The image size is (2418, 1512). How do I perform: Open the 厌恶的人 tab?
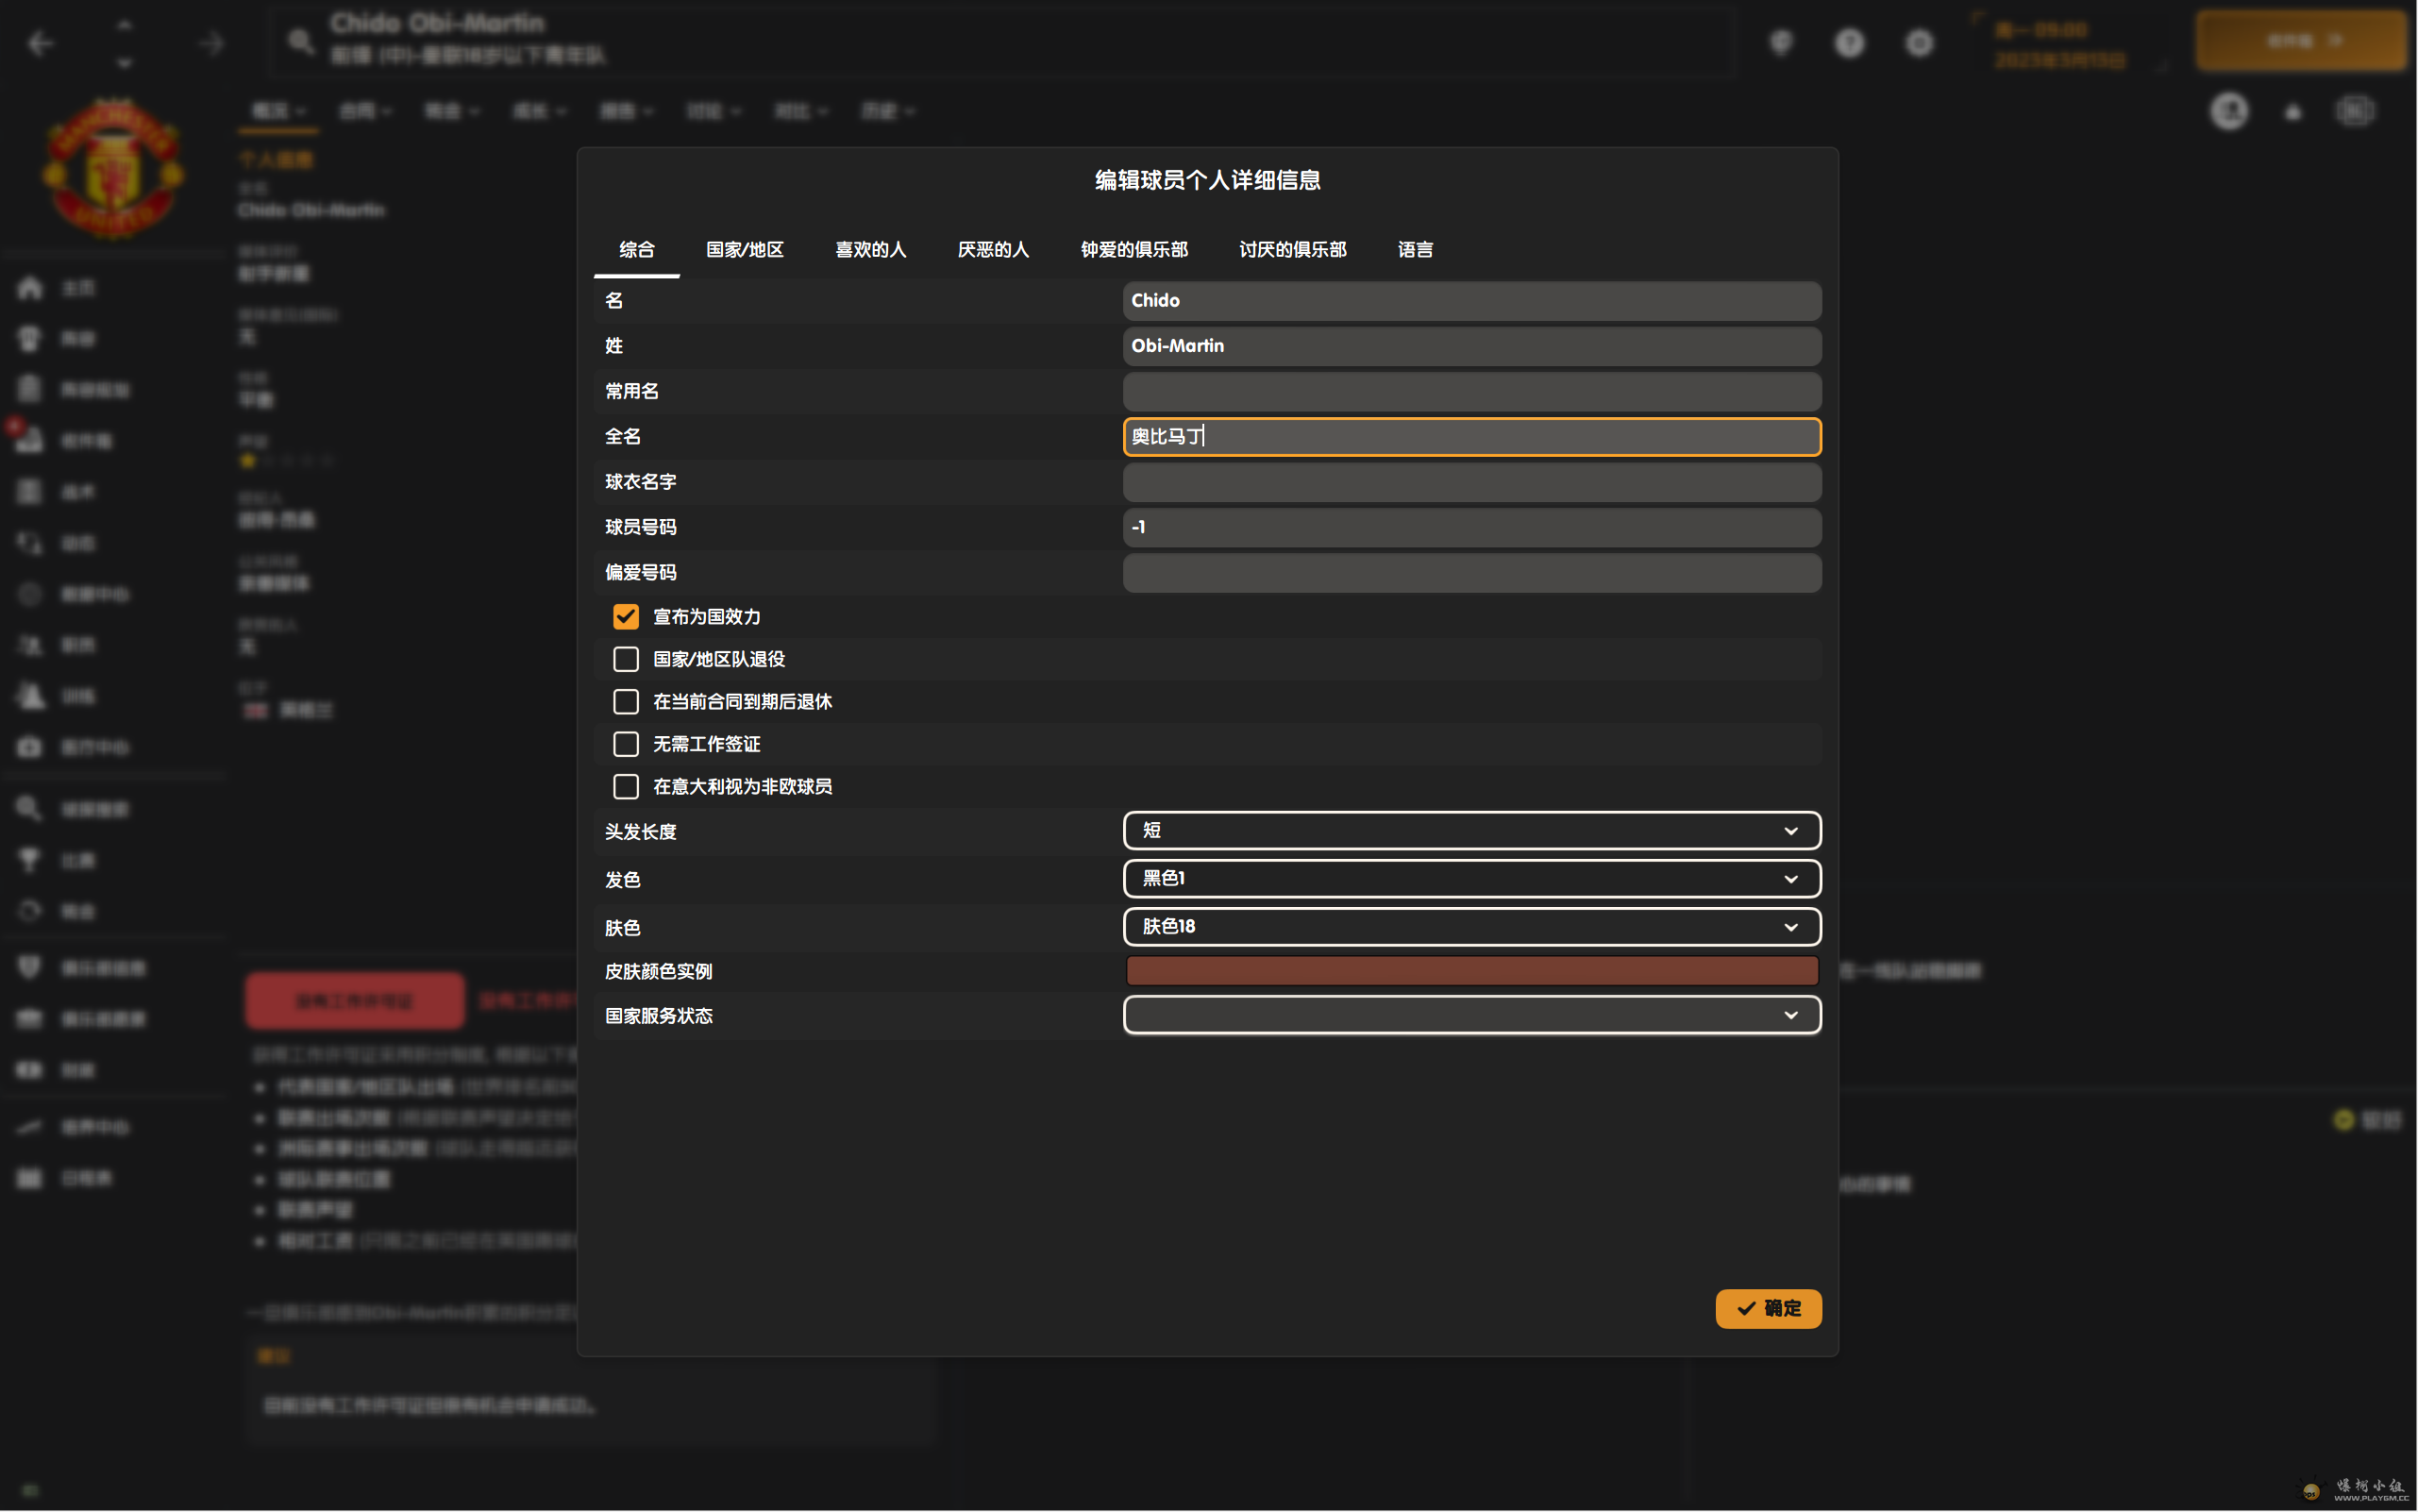point(992,250)
